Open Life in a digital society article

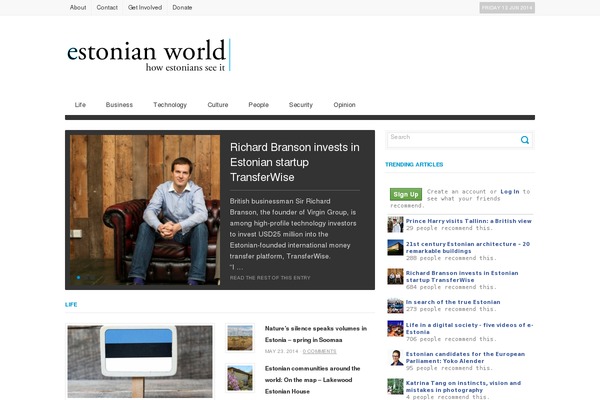pos(470,328)
